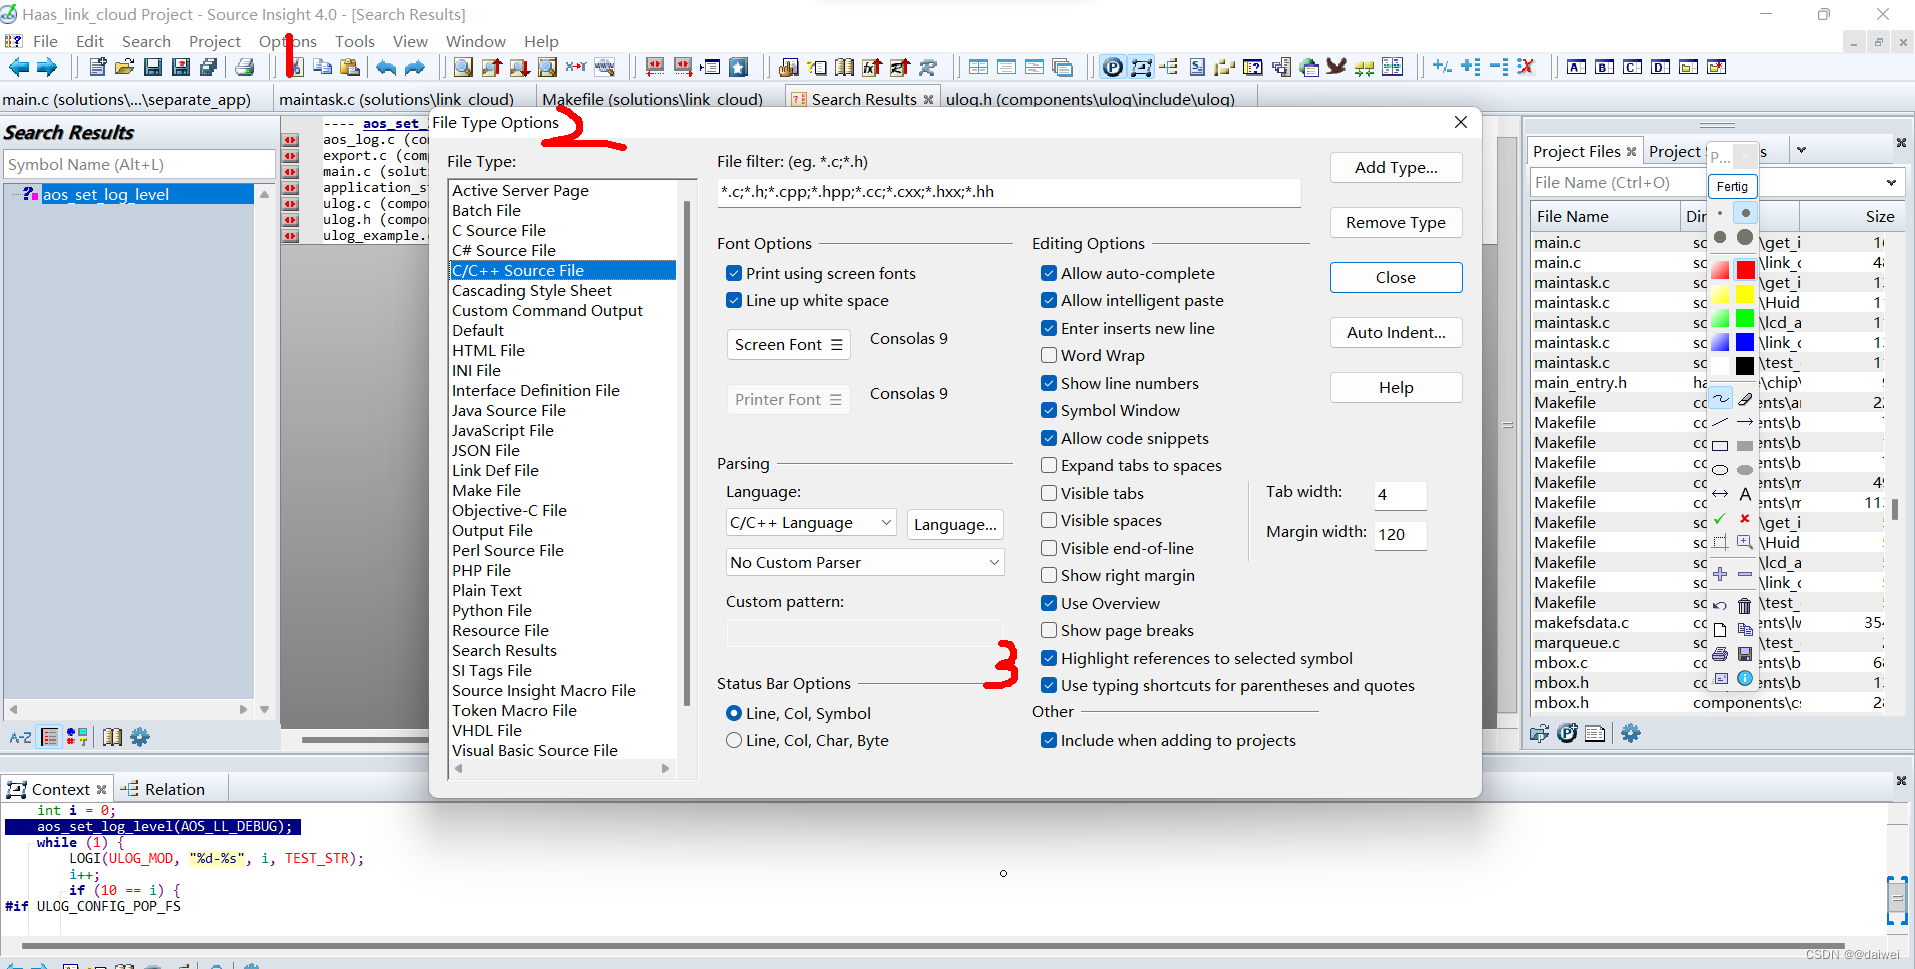Open the File menu
The width and height of the screenshot is (1915, 969).
[x=45, y=41]
